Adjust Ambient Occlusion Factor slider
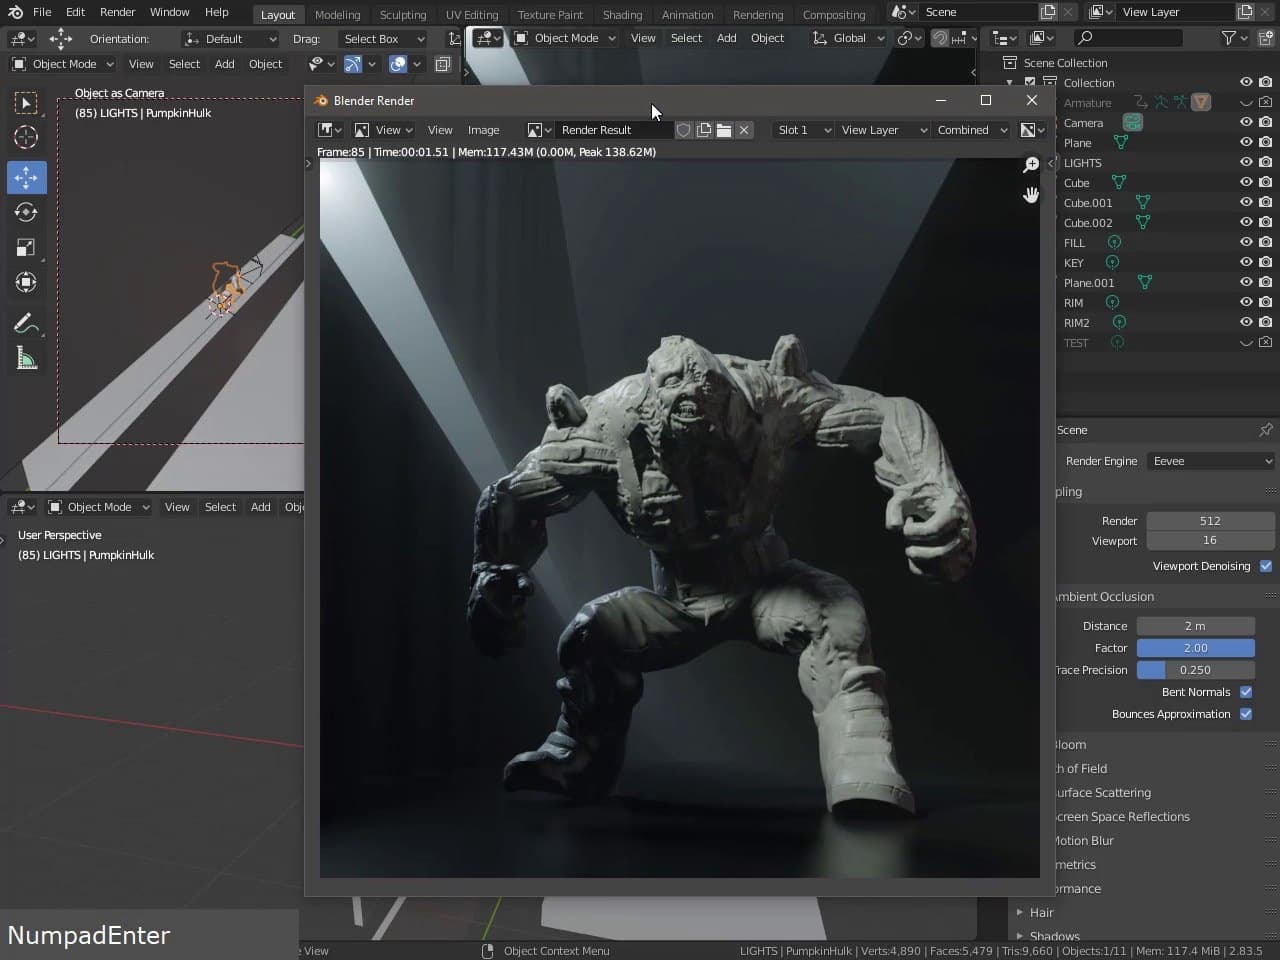 pos(1196,648)
